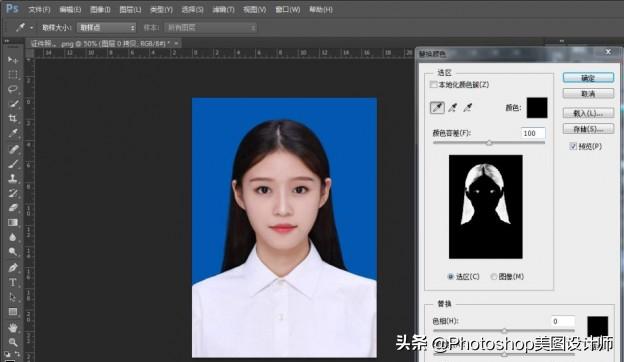Select the Move tool
Image resolution: width=624 pixels, height=362 pixels.
pos(13,60)
